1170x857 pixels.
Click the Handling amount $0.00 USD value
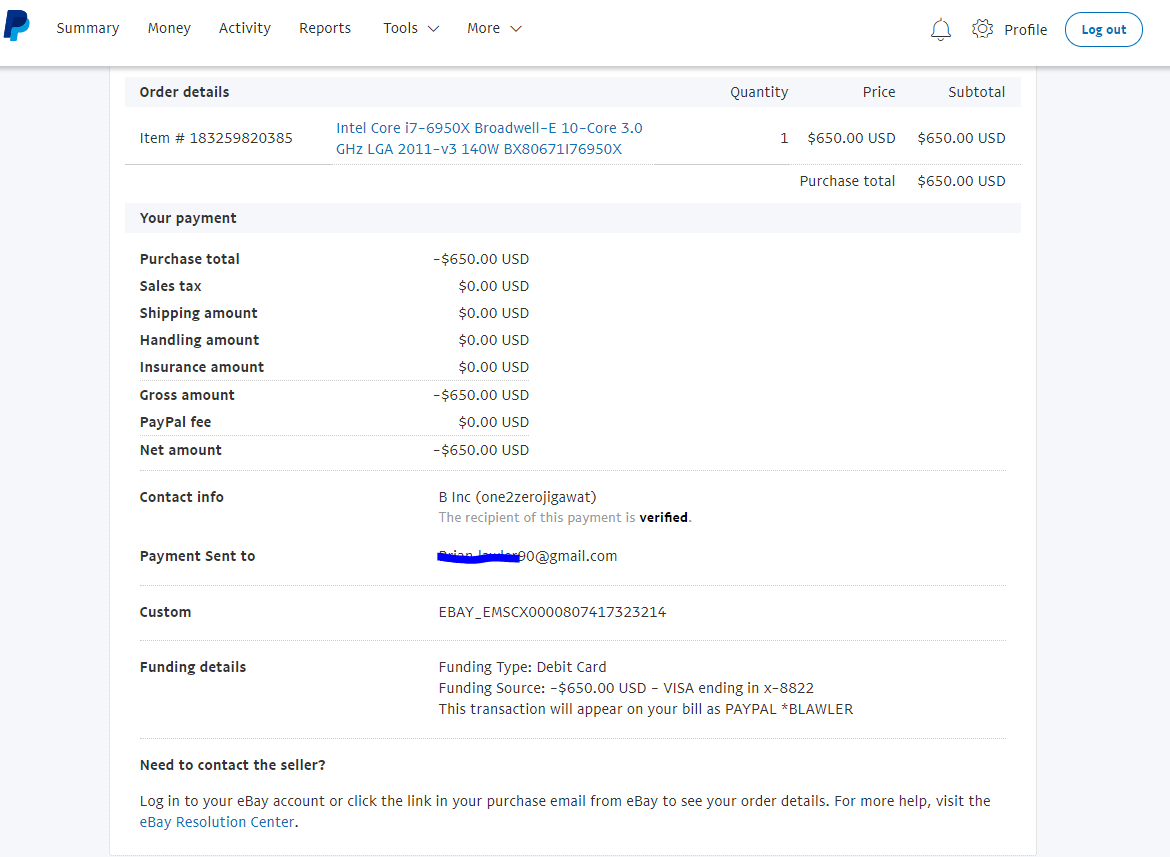[493, 339]
